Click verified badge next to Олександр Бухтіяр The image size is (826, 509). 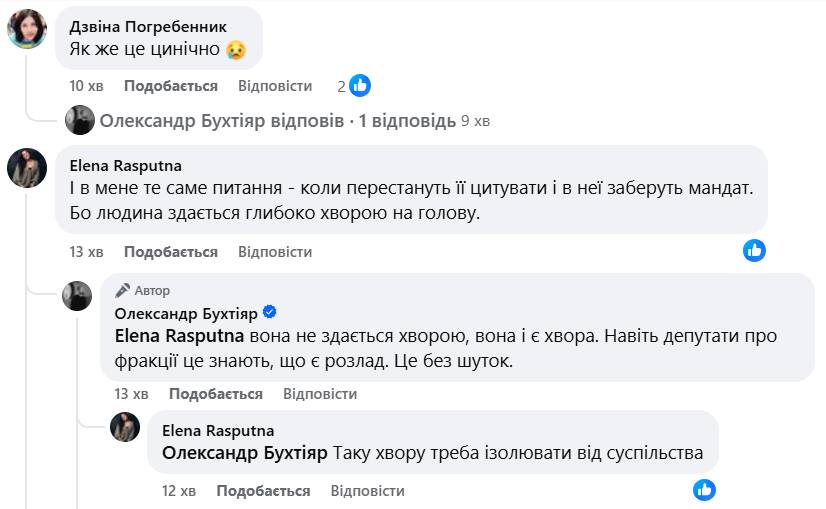point(269,312)
